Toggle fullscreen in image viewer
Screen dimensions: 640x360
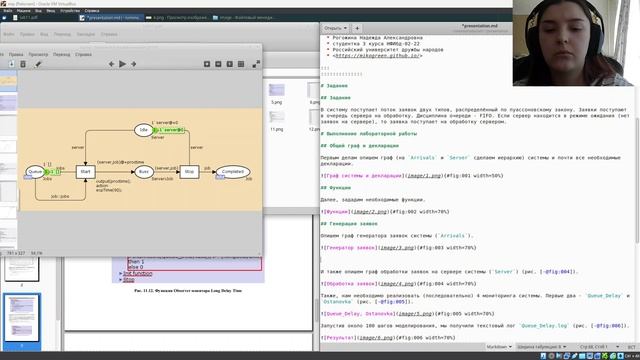click(256, 64)
